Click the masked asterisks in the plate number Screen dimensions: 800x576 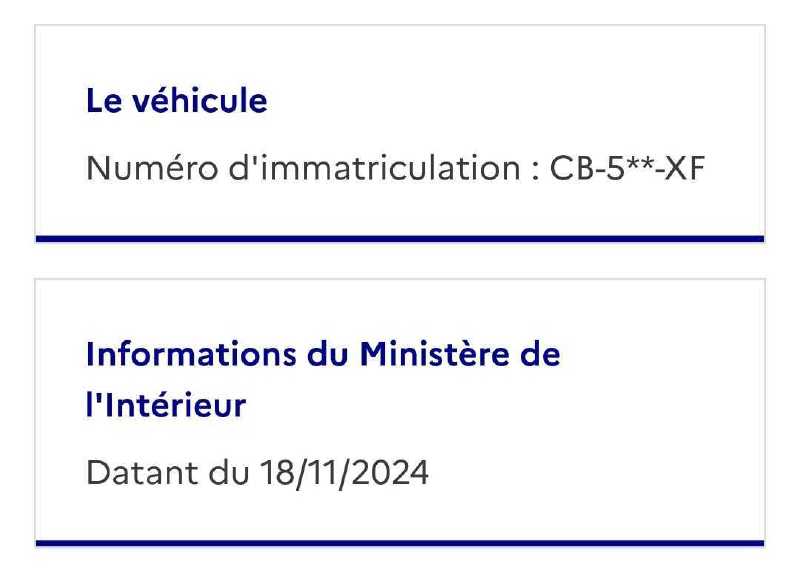coord(640,163)
